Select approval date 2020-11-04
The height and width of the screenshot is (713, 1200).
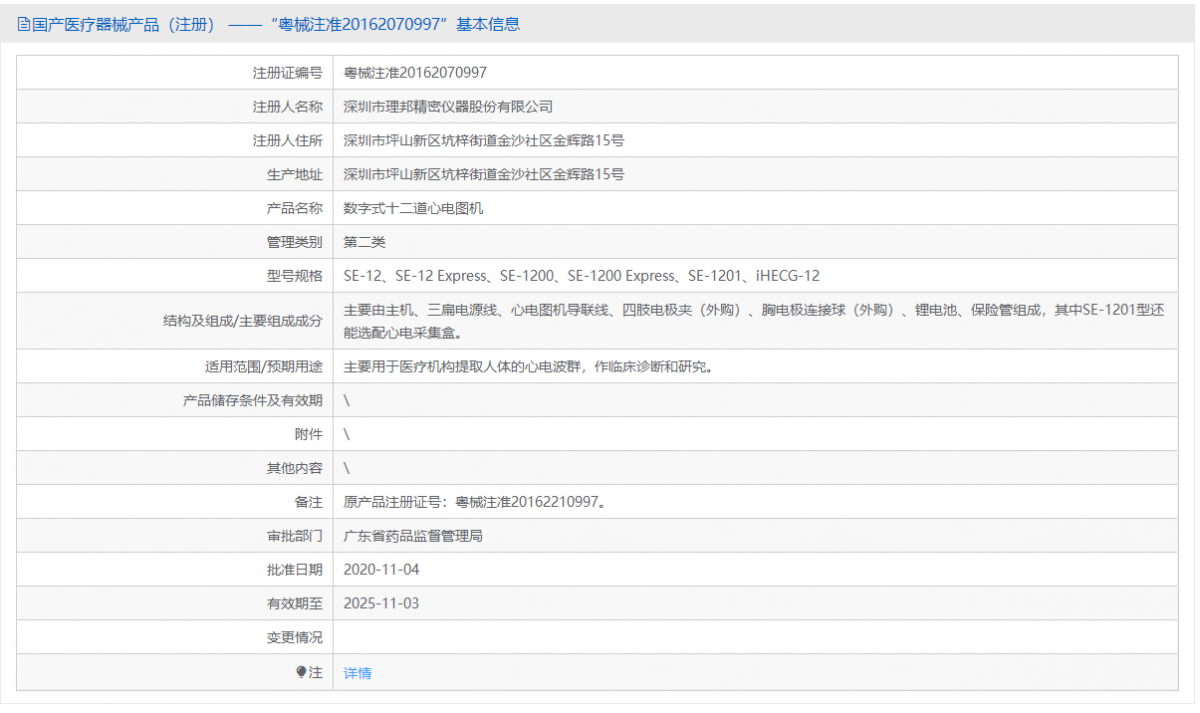[381, 570]
